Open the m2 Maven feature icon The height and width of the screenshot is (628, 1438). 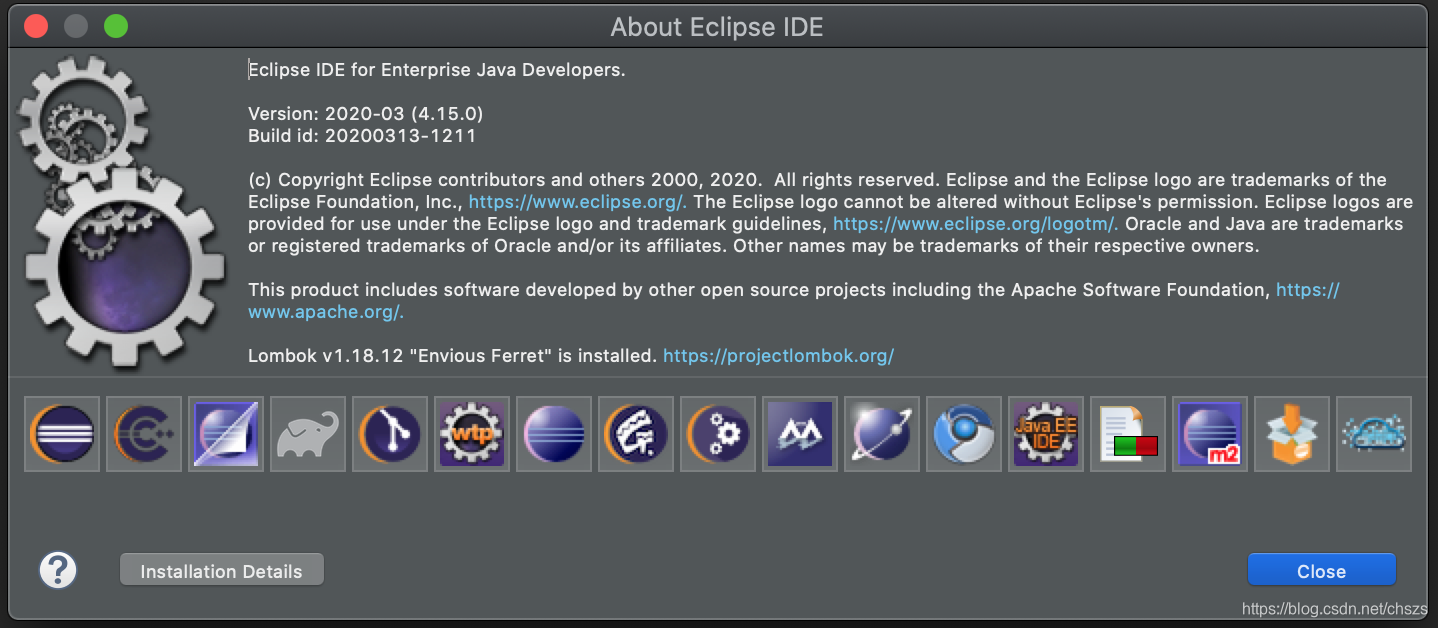[1210, 434]
